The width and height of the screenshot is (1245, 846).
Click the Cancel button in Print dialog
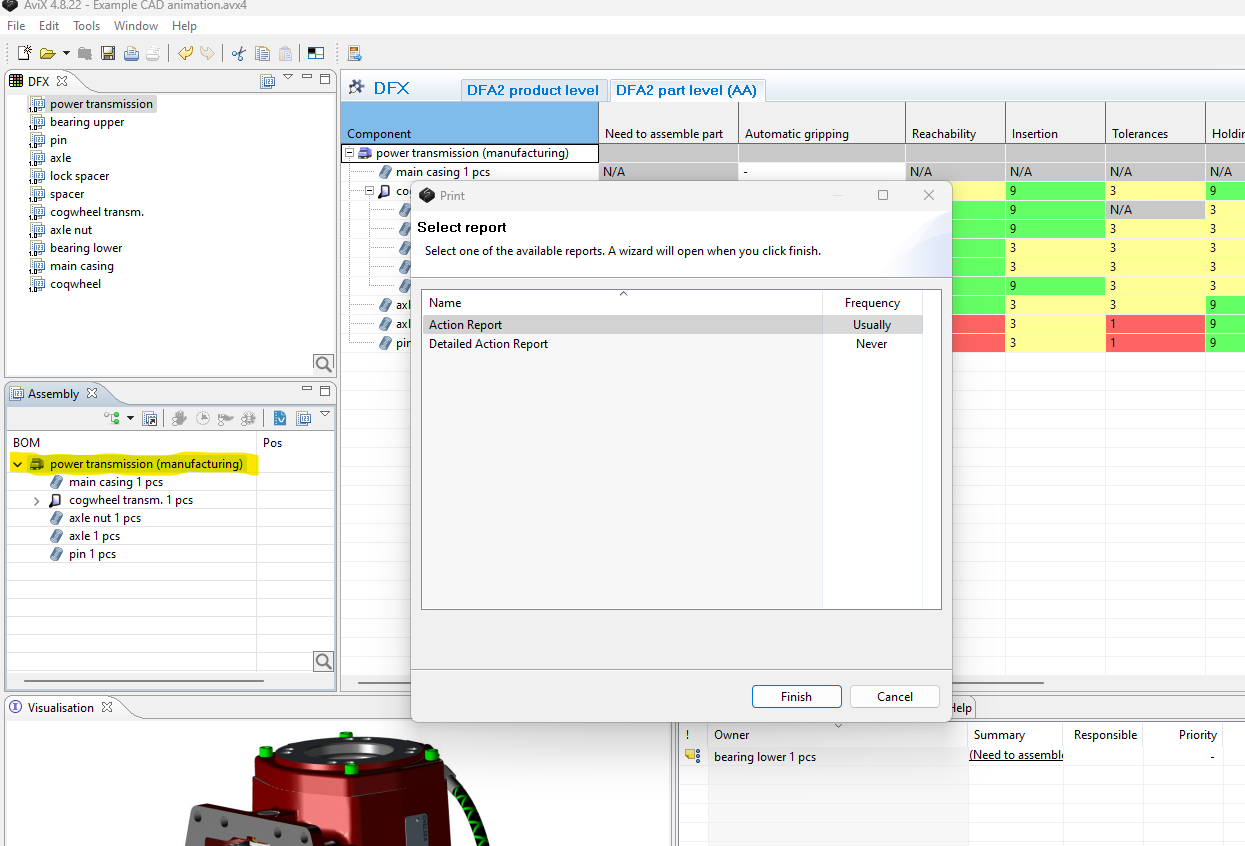(894, 697)
